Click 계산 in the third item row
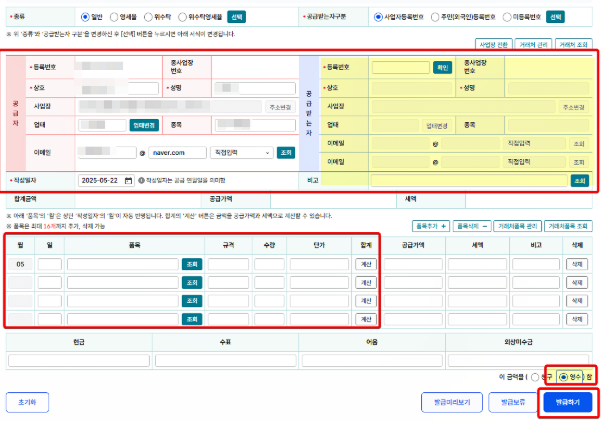602x422 pixels. [x=366, y=301]
